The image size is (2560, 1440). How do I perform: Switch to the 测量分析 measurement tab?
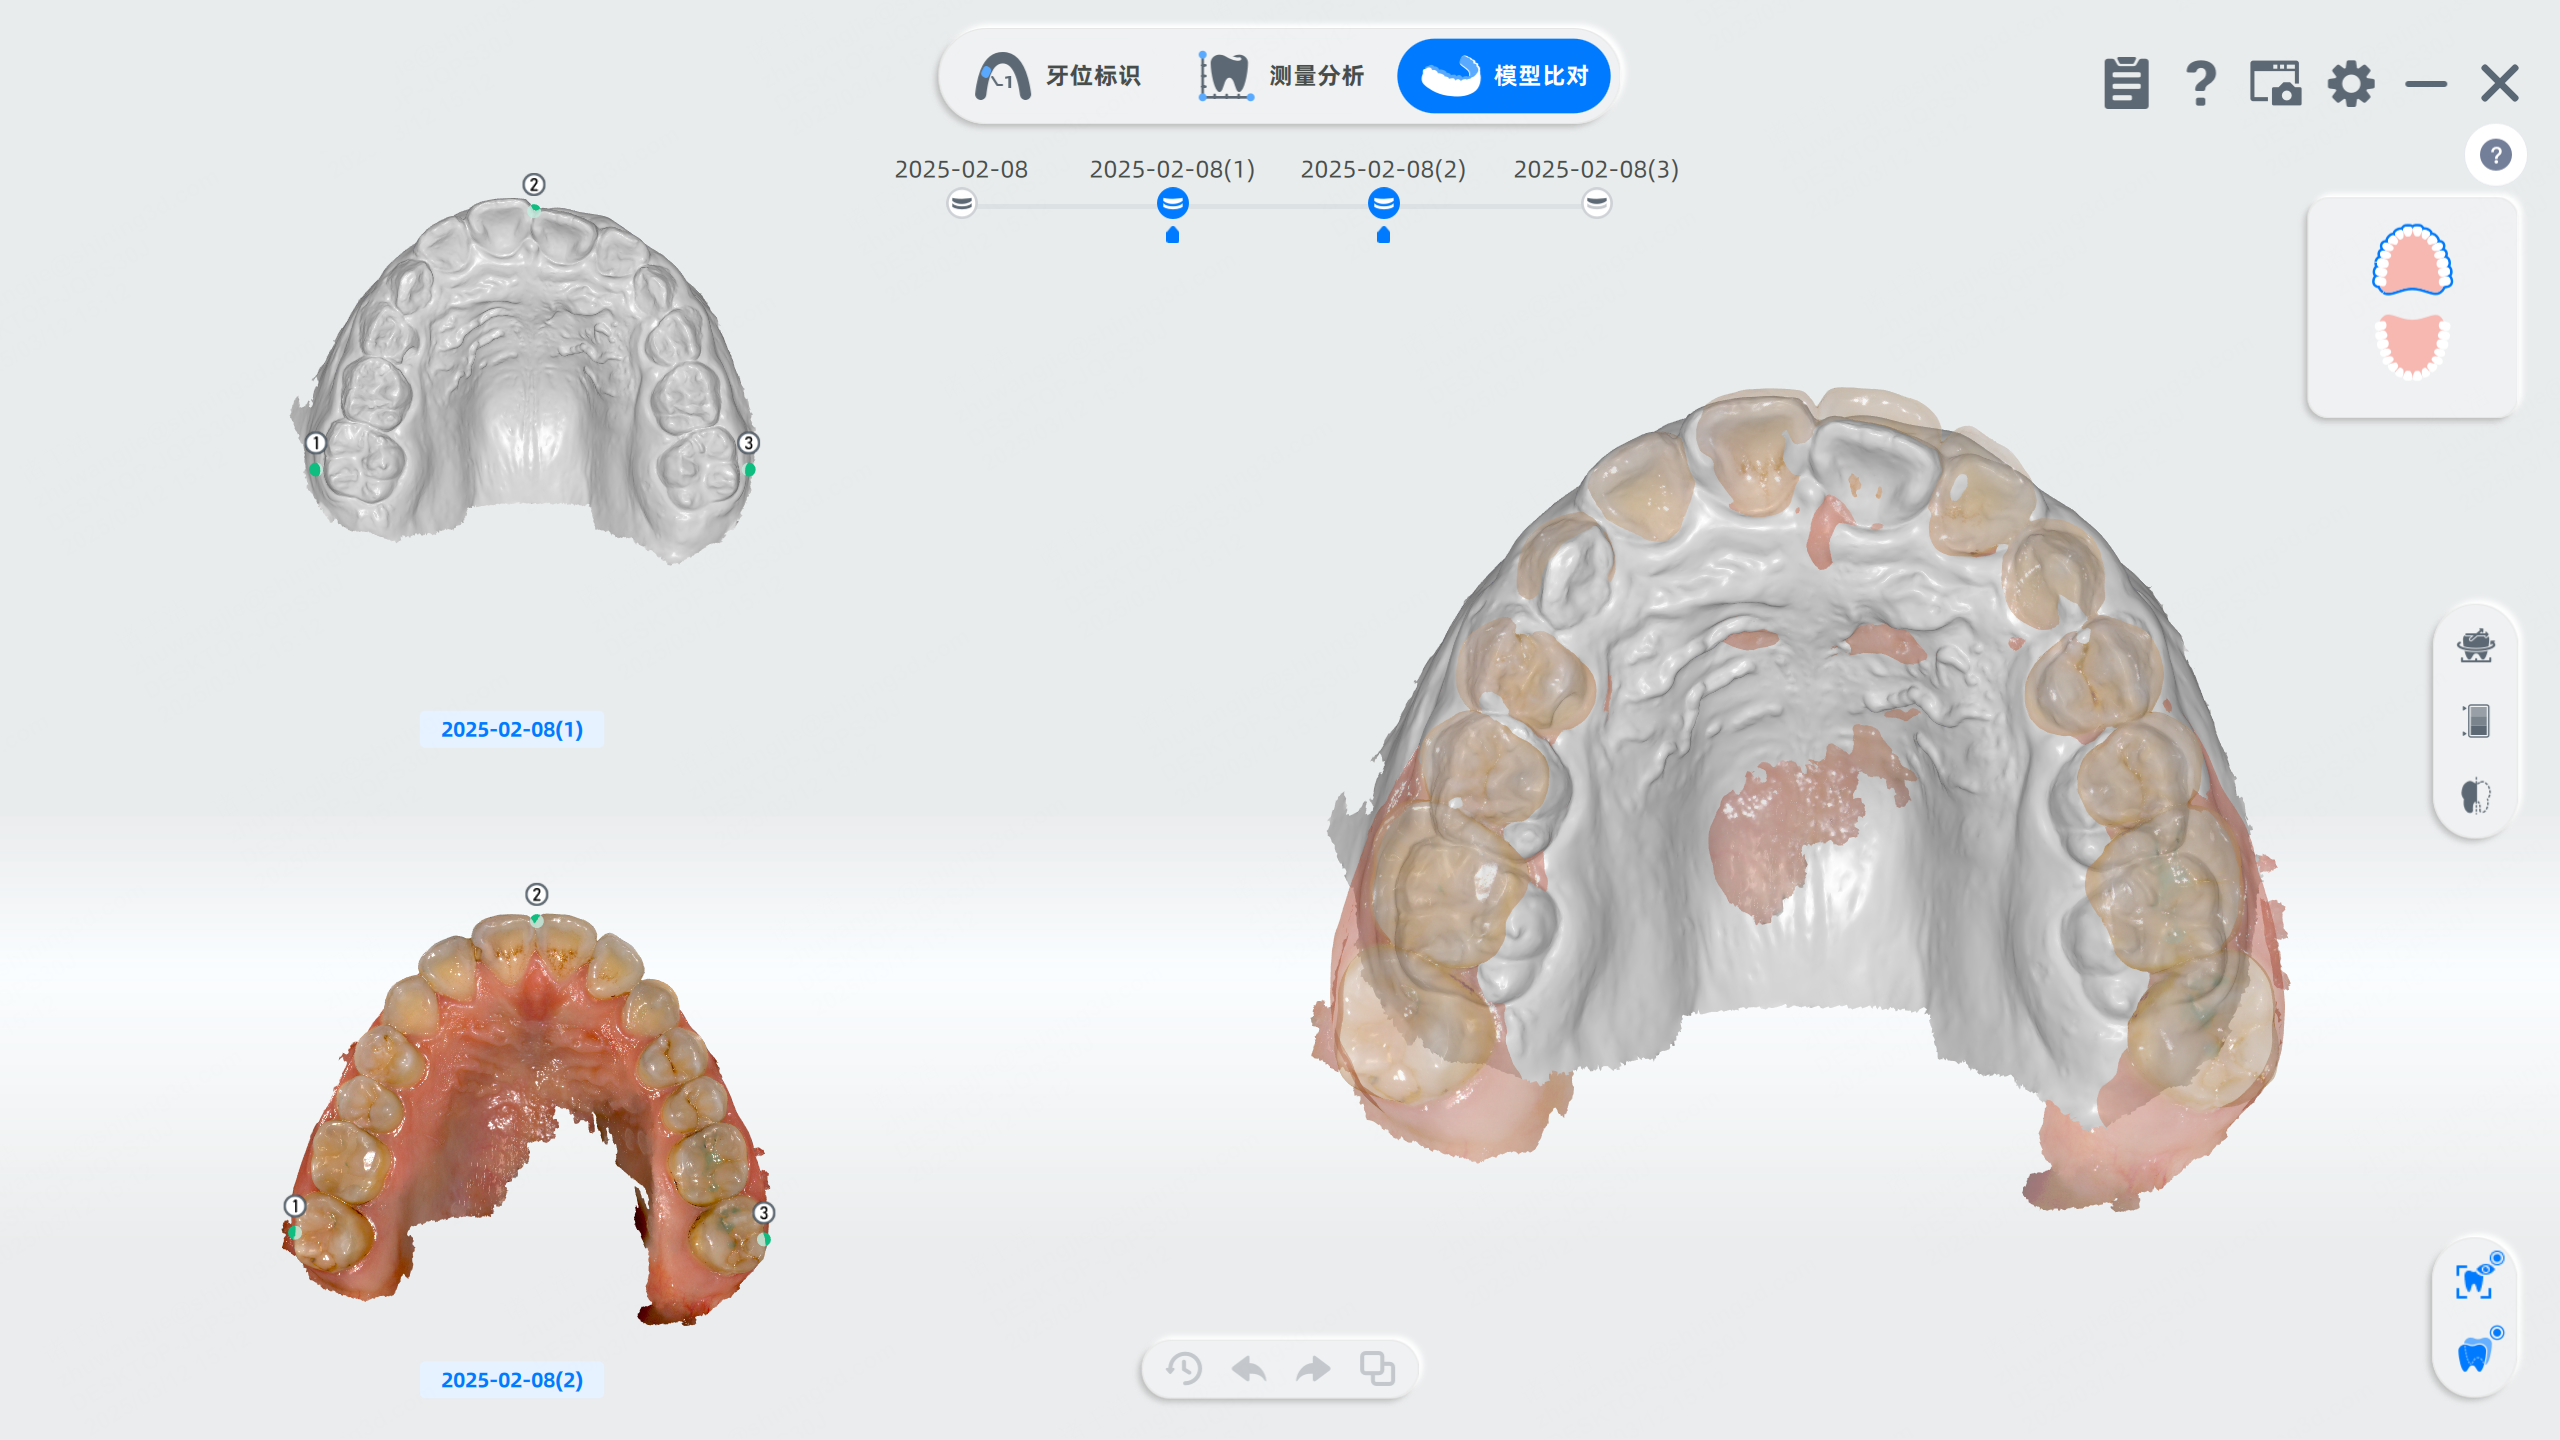coord(1282,76)
